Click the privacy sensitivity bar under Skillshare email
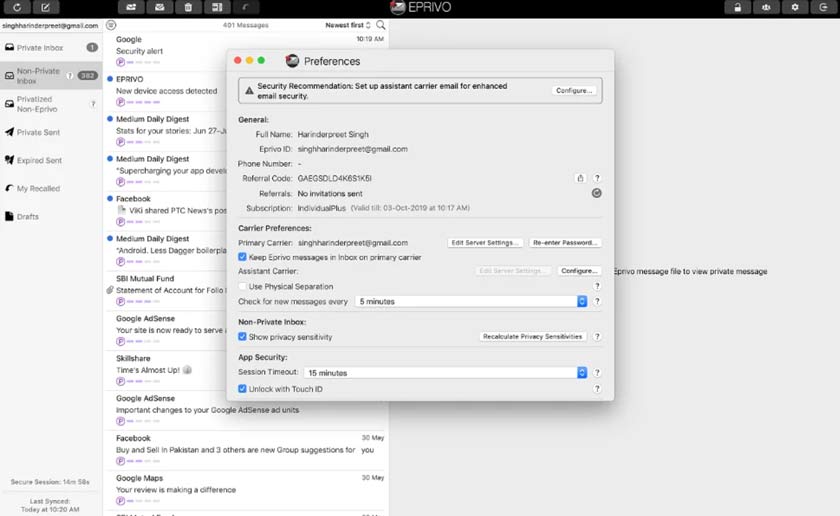 coord(138,381)
